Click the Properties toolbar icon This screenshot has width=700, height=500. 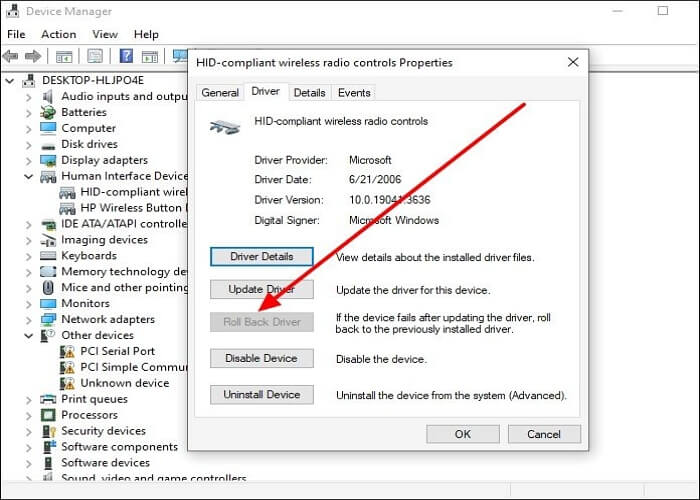point(95,56)
